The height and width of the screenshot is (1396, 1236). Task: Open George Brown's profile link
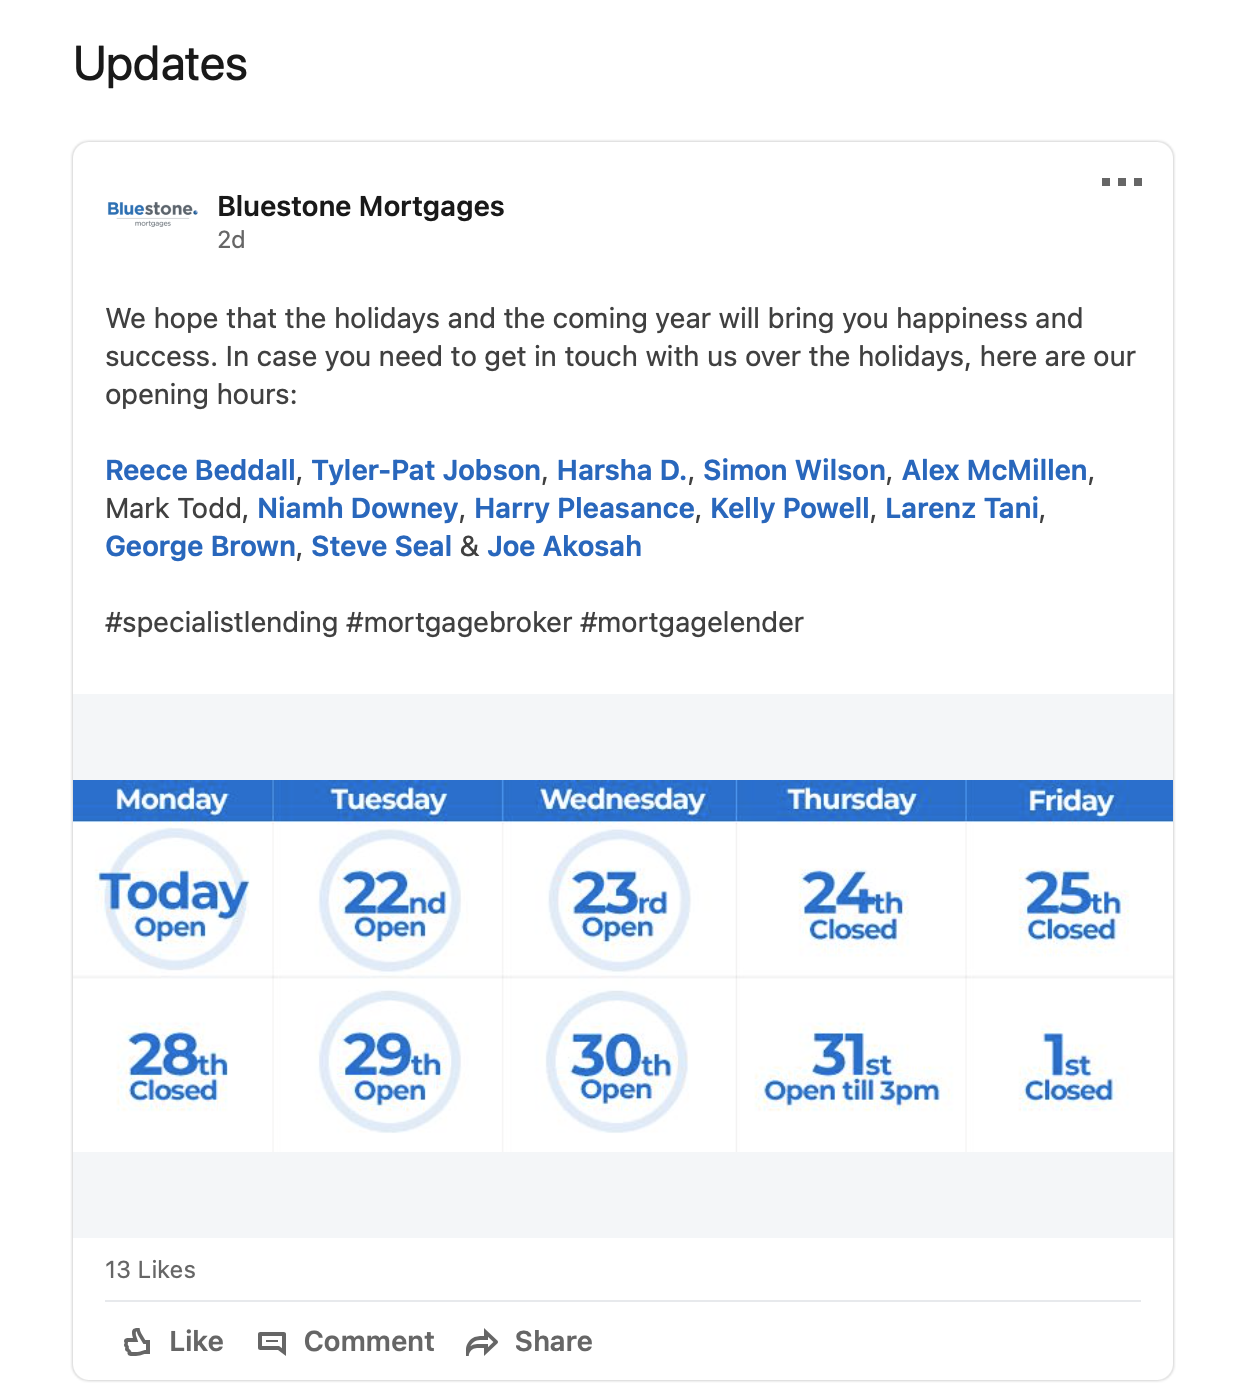point(201,546)
